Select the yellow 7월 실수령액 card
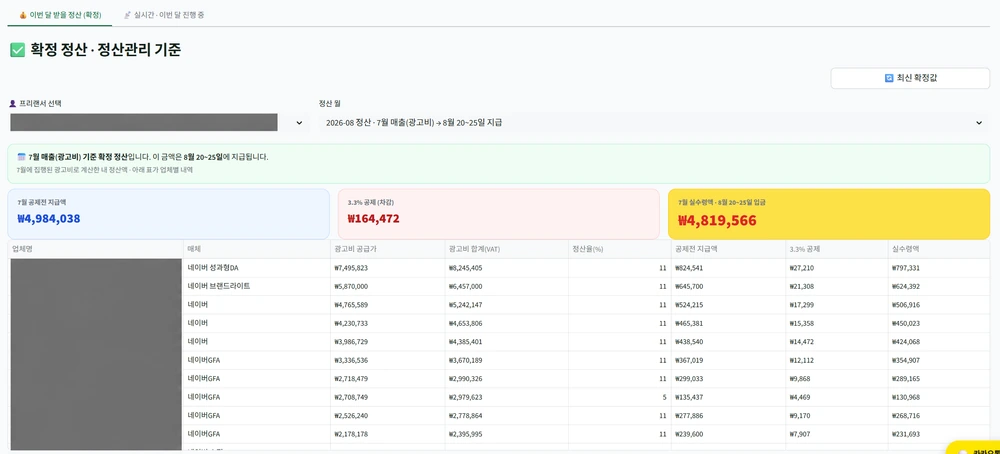 (x=829, y=214)
